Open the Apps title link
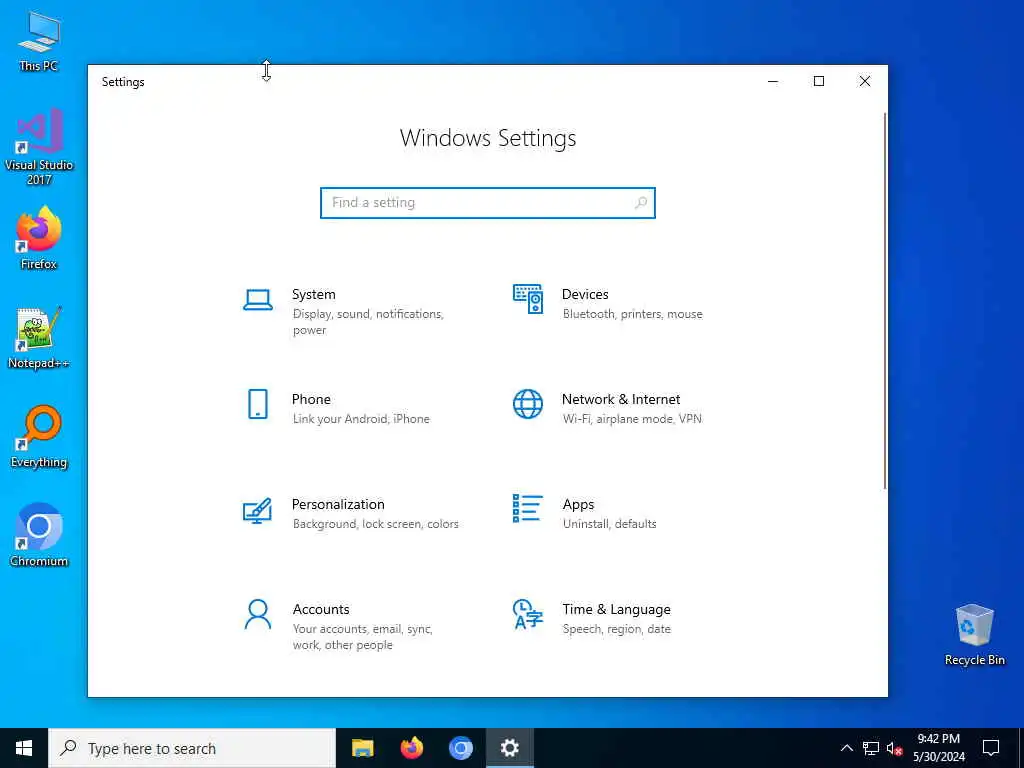This screenshot has height=768, width=1024. point(579,504)
